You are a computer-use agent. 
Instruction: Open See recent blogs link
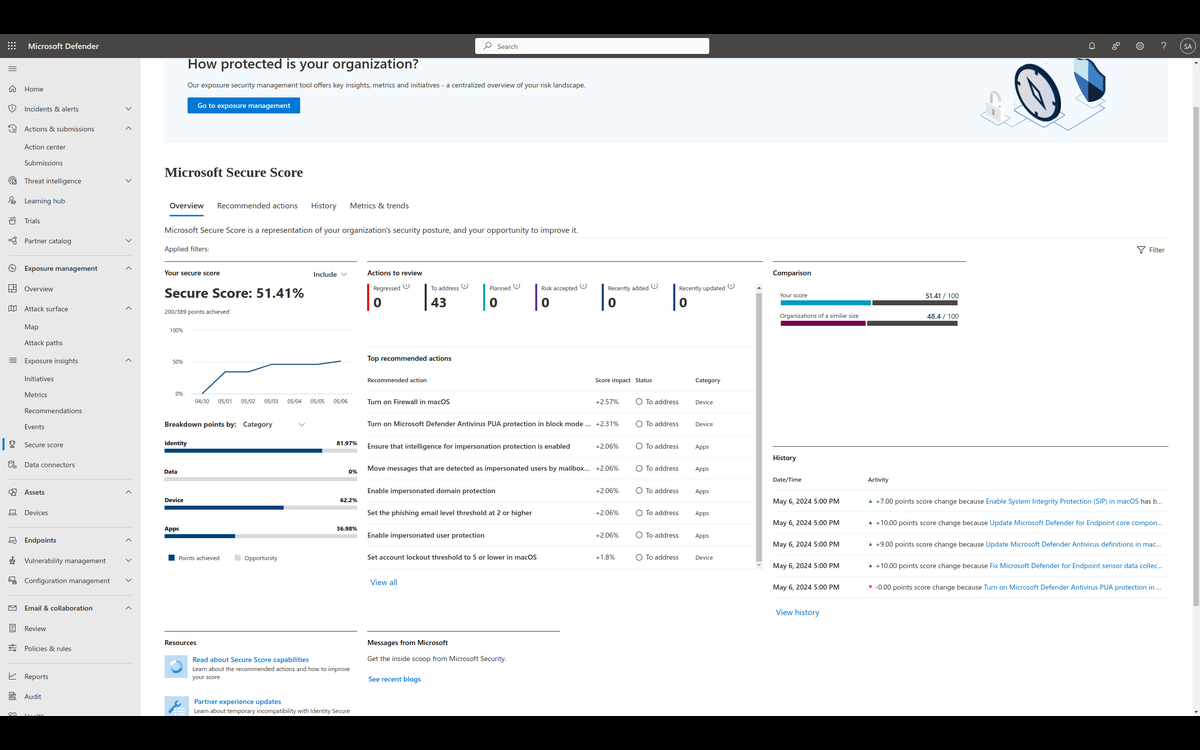[x=394, y=679]
